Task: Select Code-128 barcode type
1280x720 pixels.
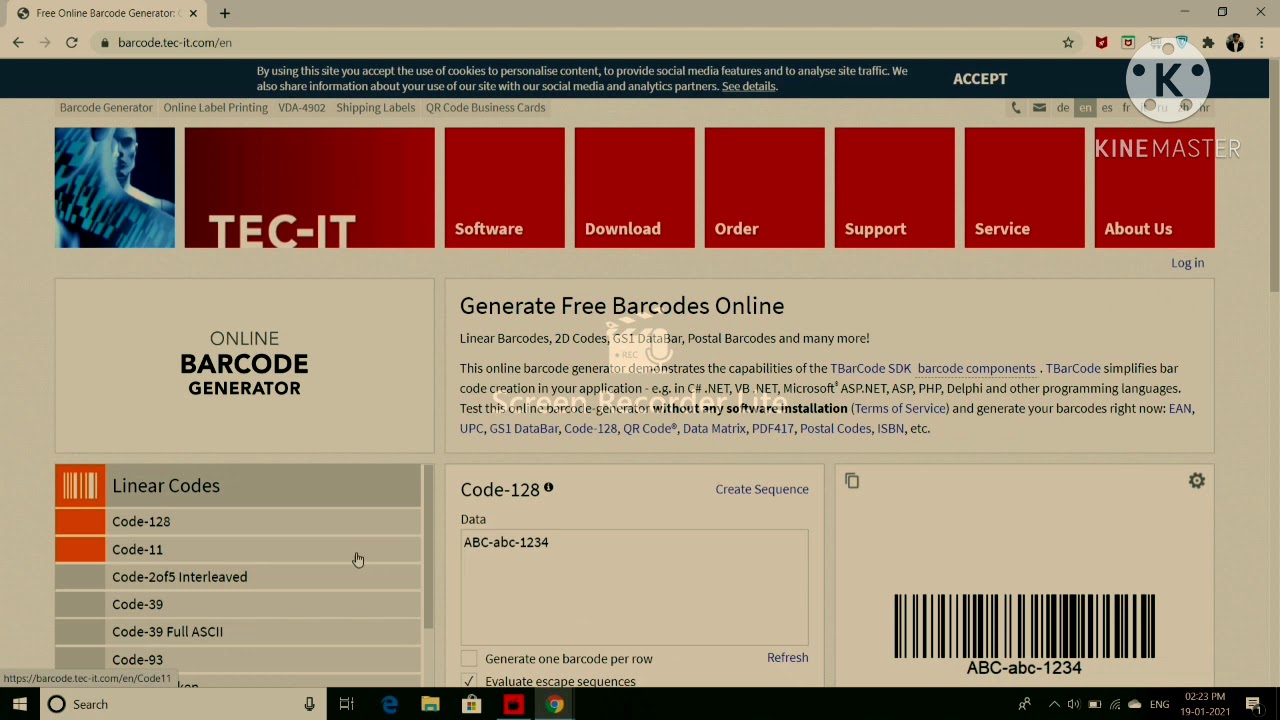Action: point(238,521)
